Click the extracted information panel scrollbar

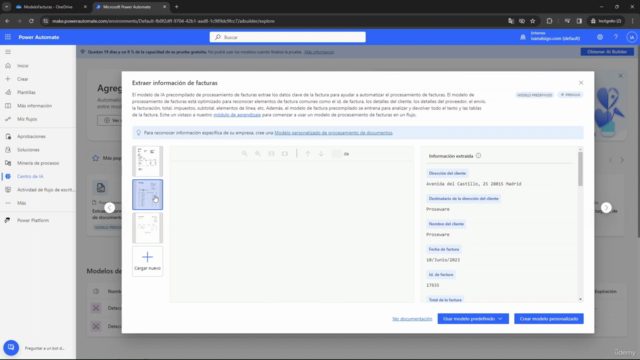580,169
